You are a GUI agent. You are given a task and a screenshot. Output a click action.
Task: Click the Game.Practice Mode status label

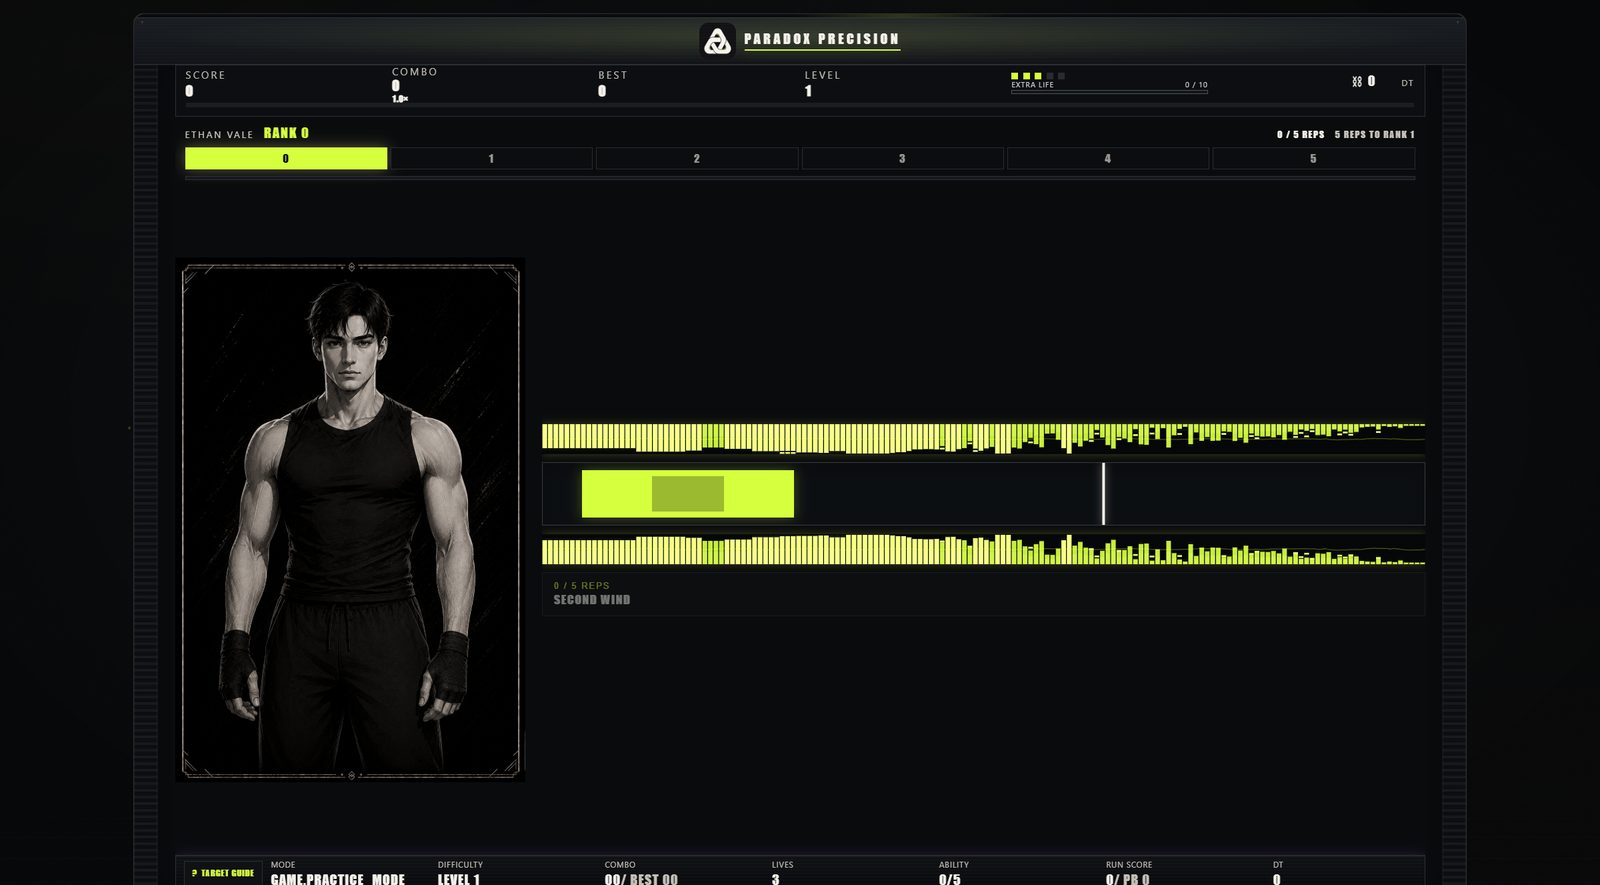tap(338, 879)
